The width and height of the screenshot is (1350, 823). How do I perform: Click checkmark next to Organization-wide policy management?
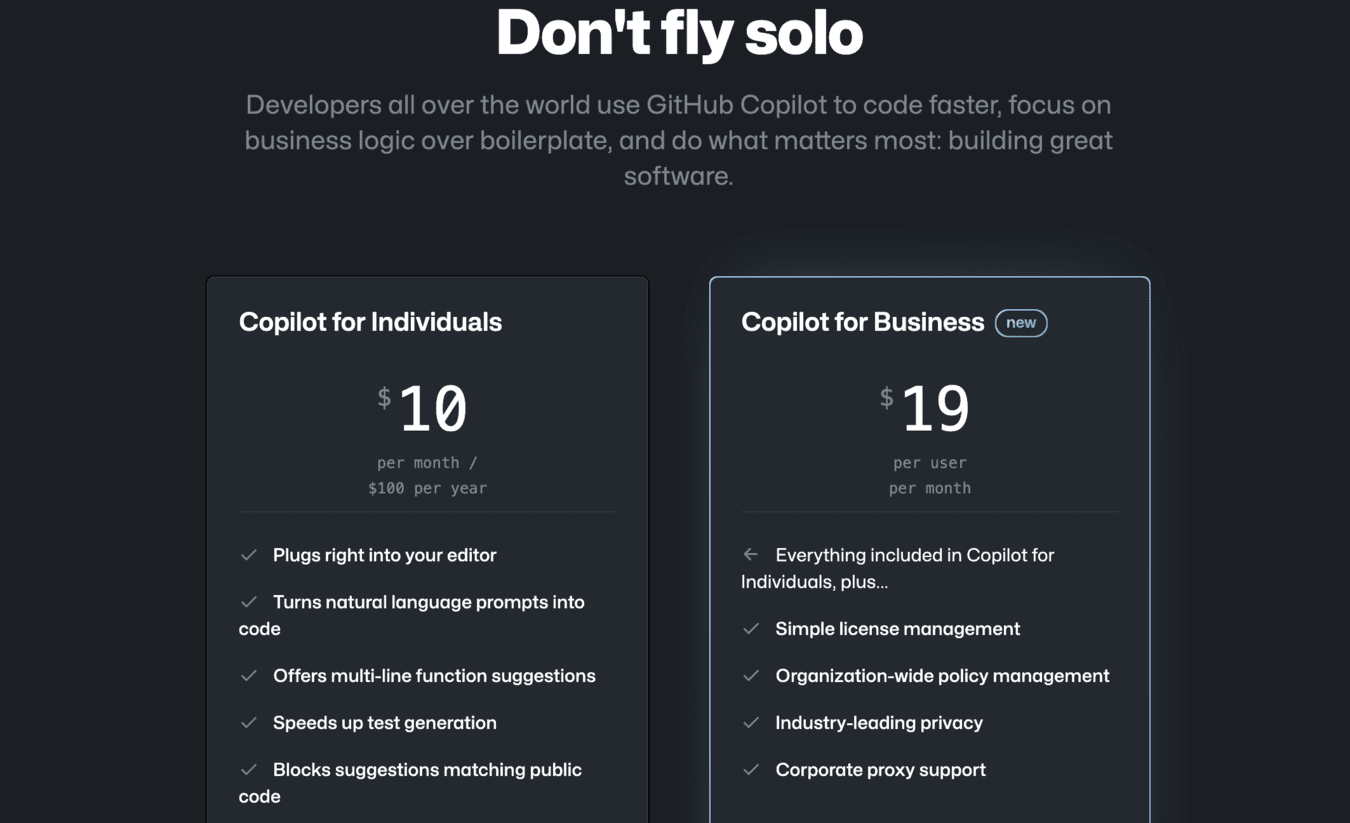(x=751, y=676)
